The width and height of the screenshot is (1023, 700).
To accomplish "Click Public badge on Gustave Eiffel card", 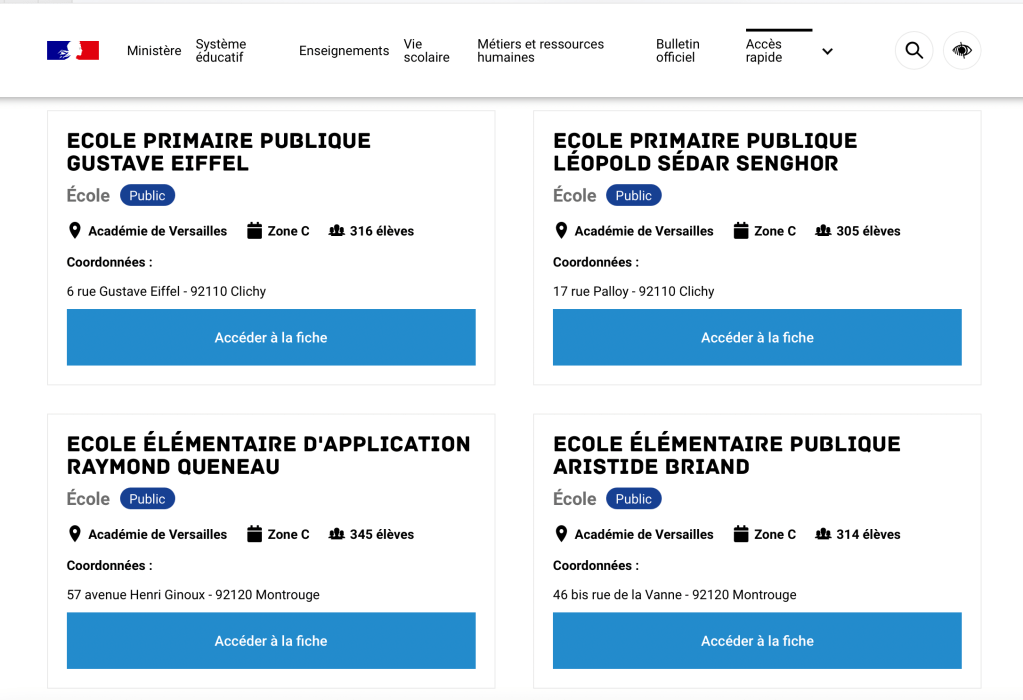I will coord(147,196).
